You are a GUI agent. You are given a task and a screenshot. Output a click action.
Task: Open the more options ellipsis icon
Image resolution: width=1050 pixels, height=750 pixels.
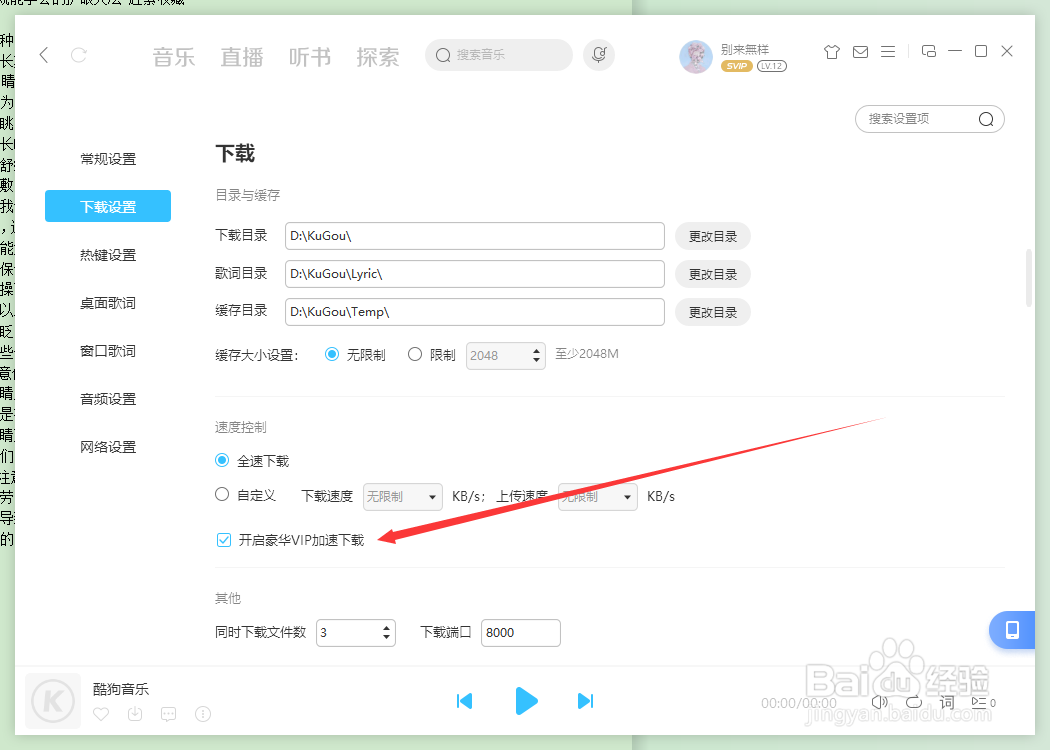click(203, 714)
